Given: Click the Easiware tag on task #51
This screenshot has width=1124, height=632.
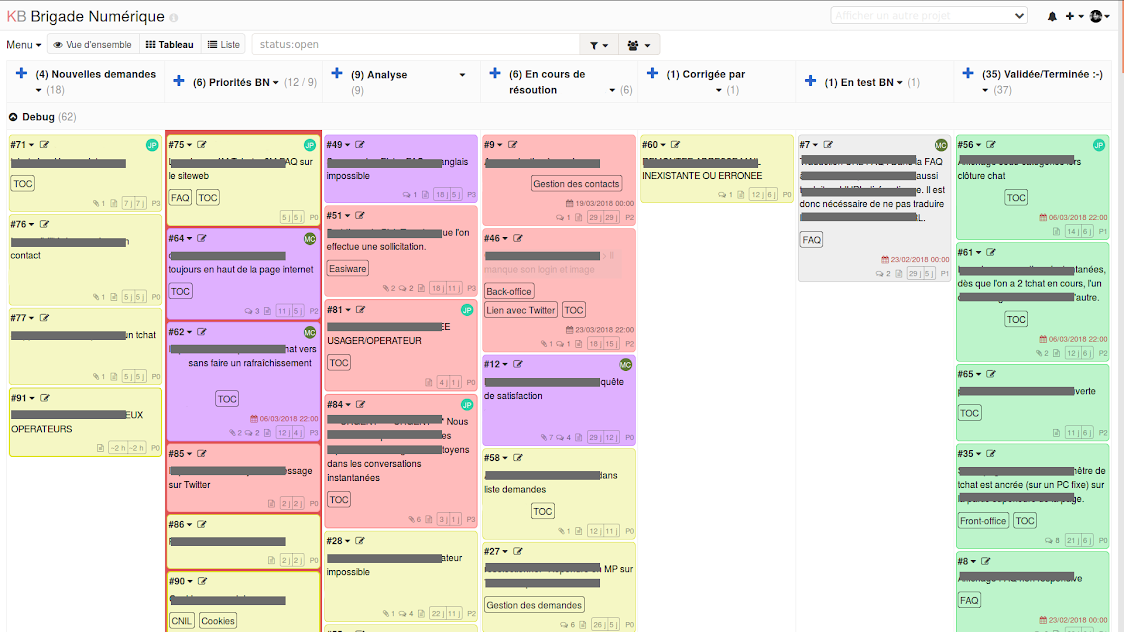Looking at the screenshot, I should (x=348, y=269).
